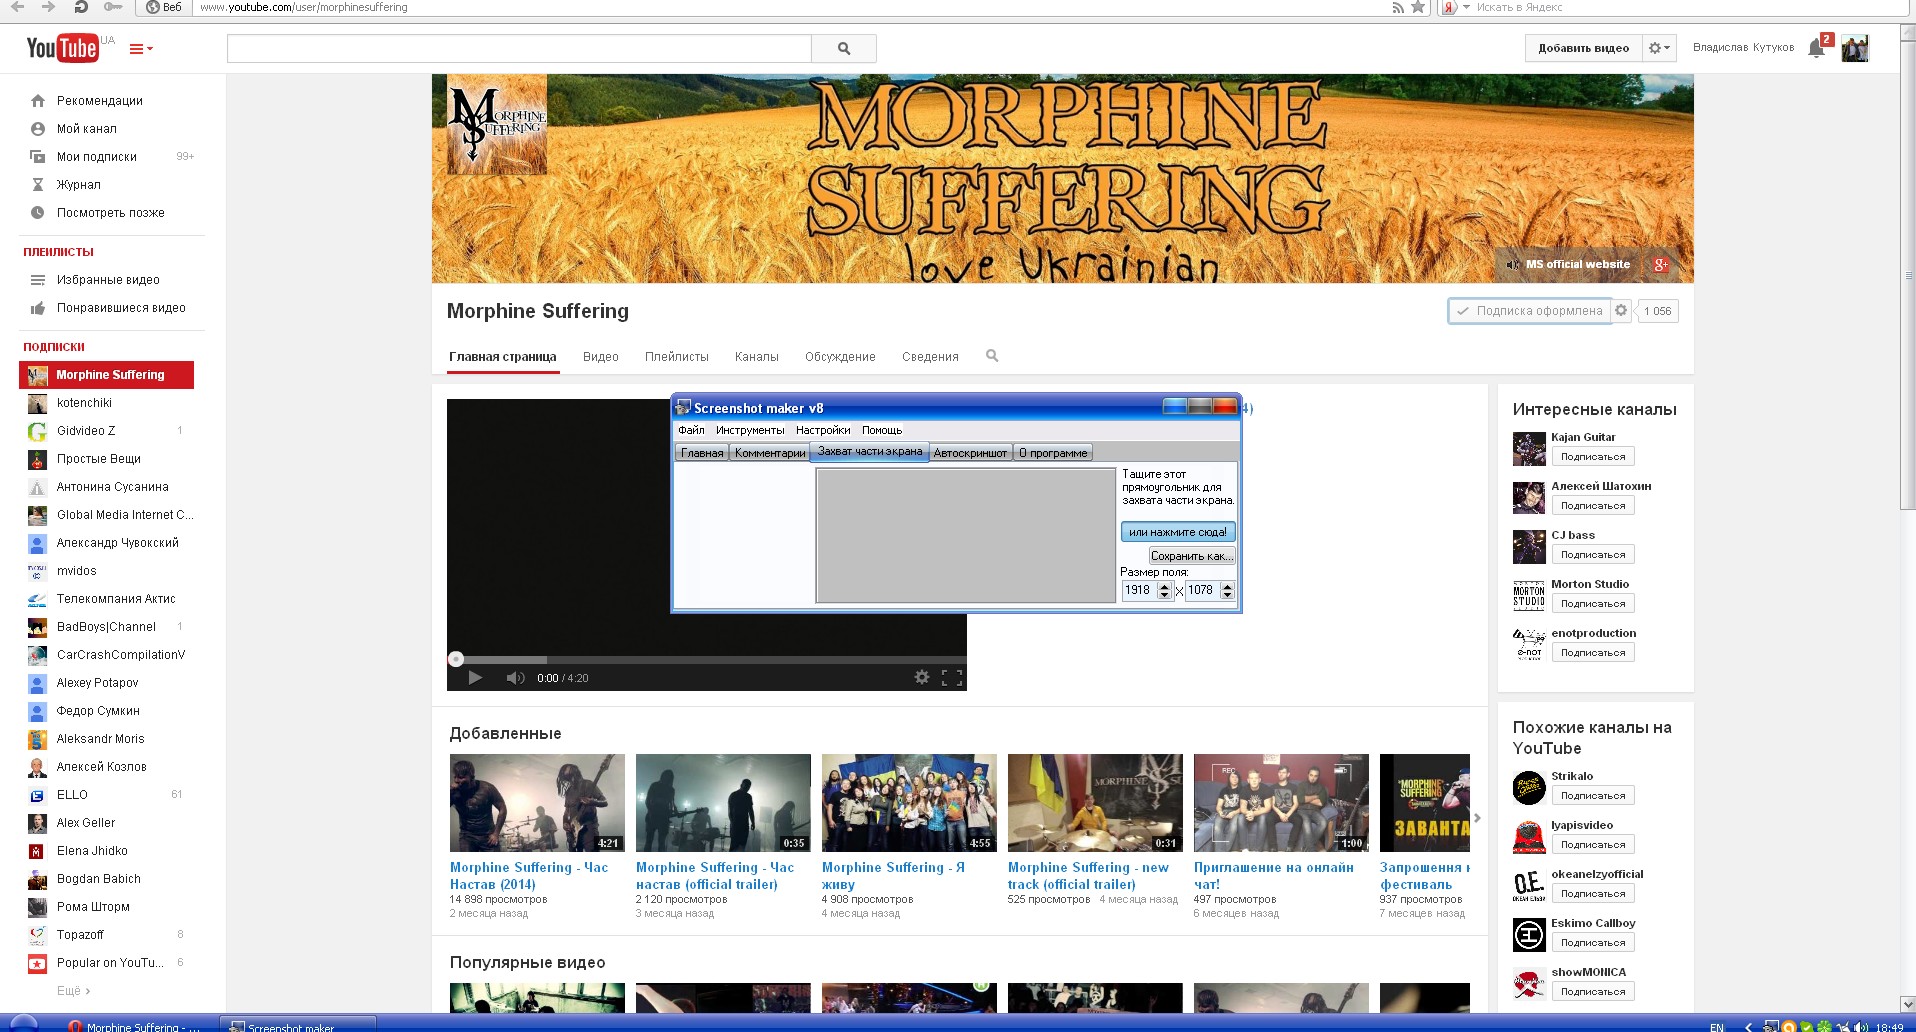
Task: Subscribe to the Morton Studio channel
Action: pos(1593,604)
